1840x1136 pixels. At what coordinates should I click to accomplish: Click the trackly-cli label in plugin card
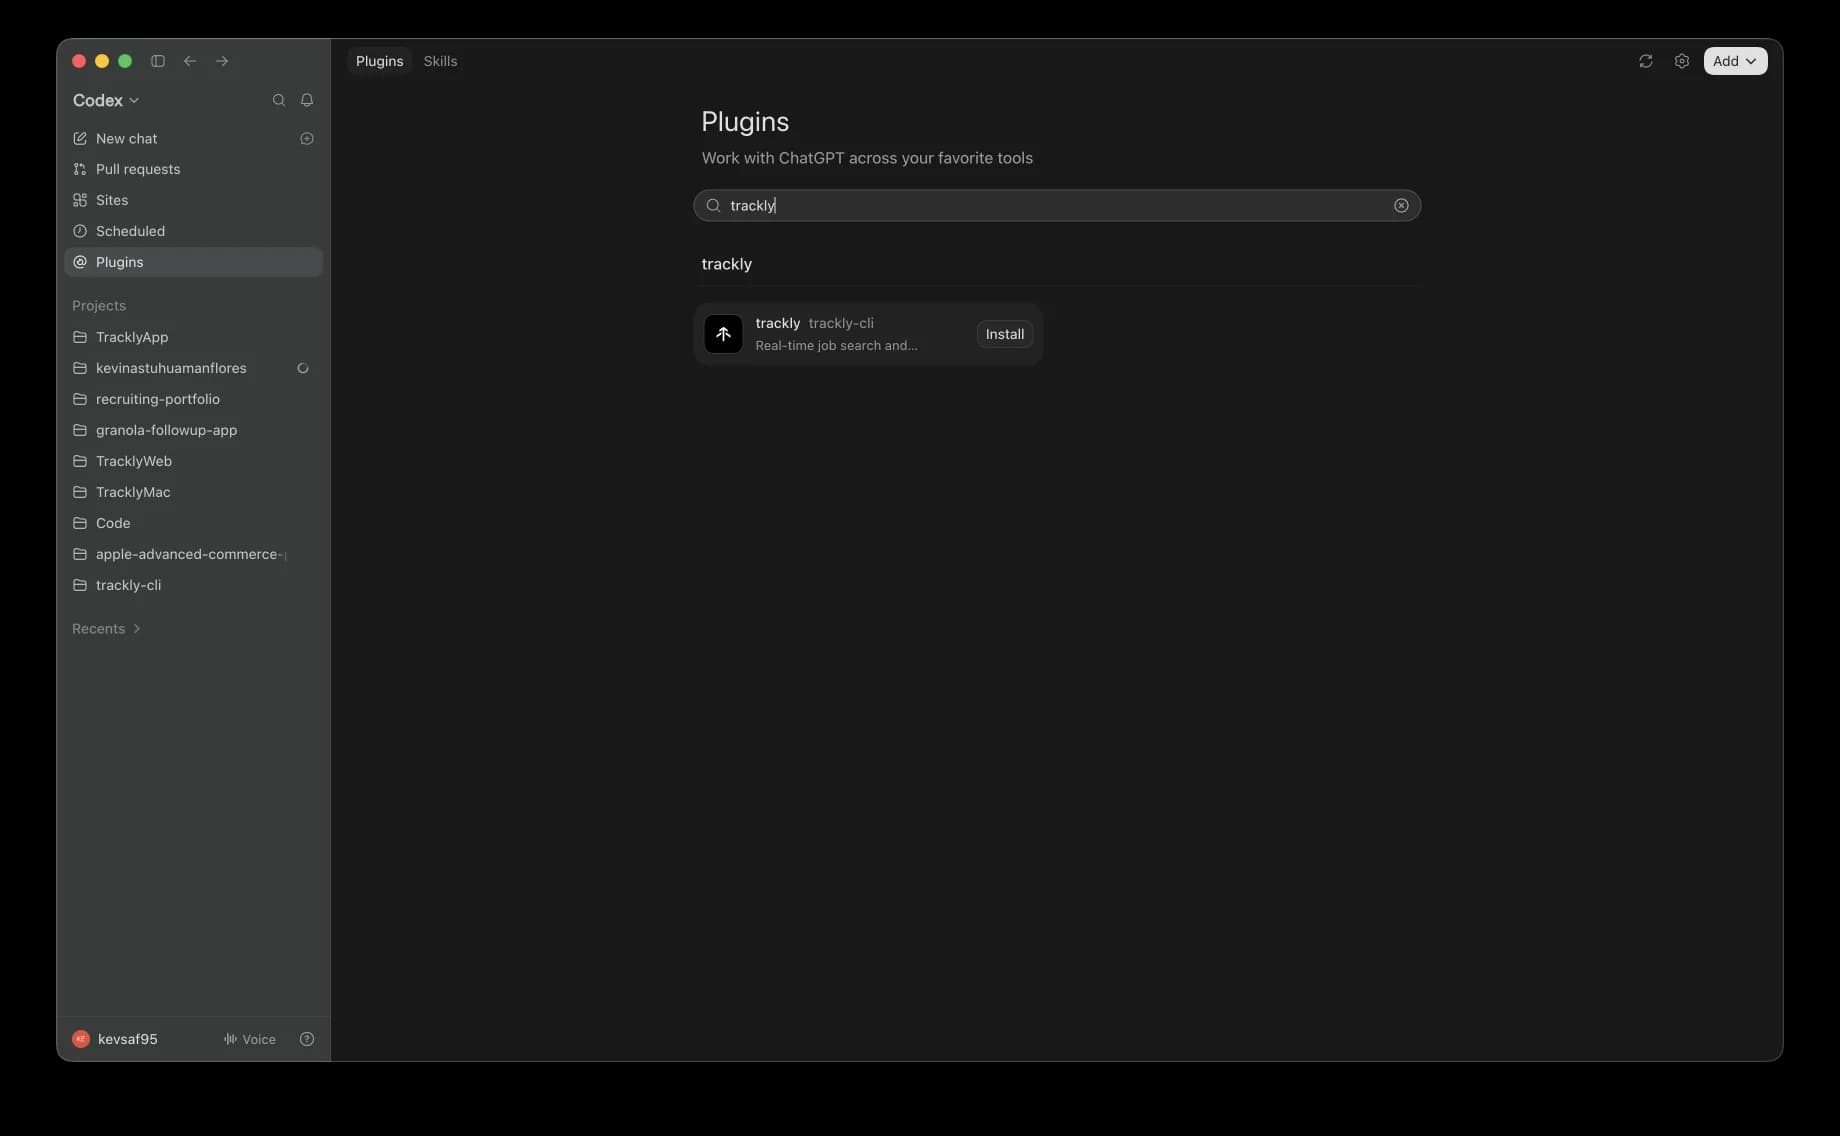tap(841, 323)
